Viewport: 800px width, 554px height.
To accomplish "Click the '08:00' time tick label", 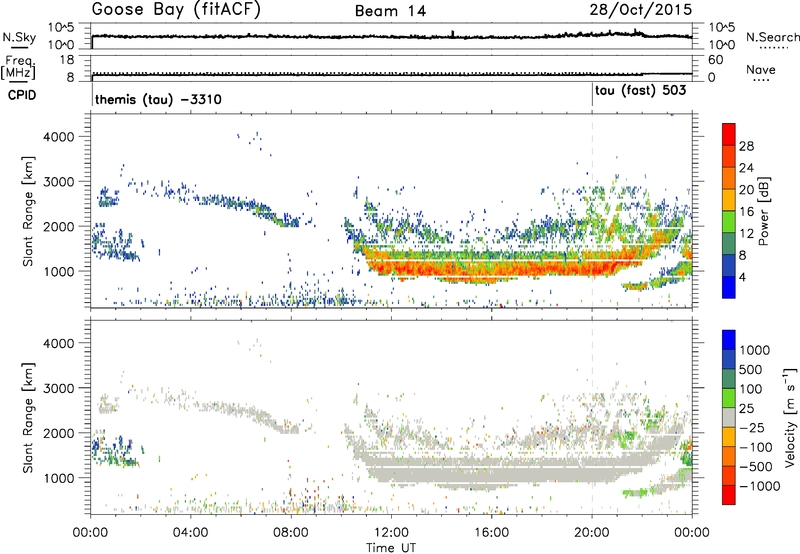I will coord(291,533).
